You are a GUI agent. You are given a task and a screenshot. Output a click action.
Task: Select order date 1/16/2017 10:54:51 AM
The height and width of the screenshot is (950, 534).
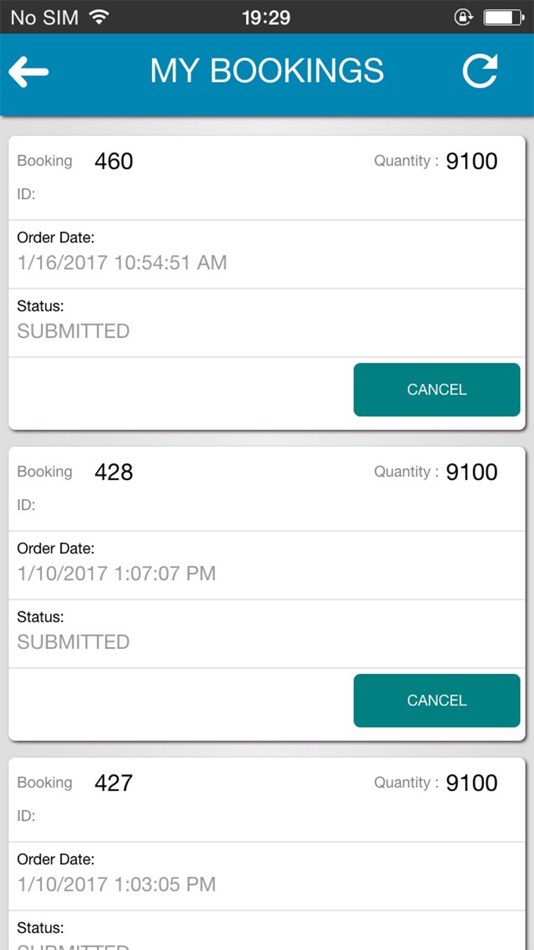(x=122, y=262)
